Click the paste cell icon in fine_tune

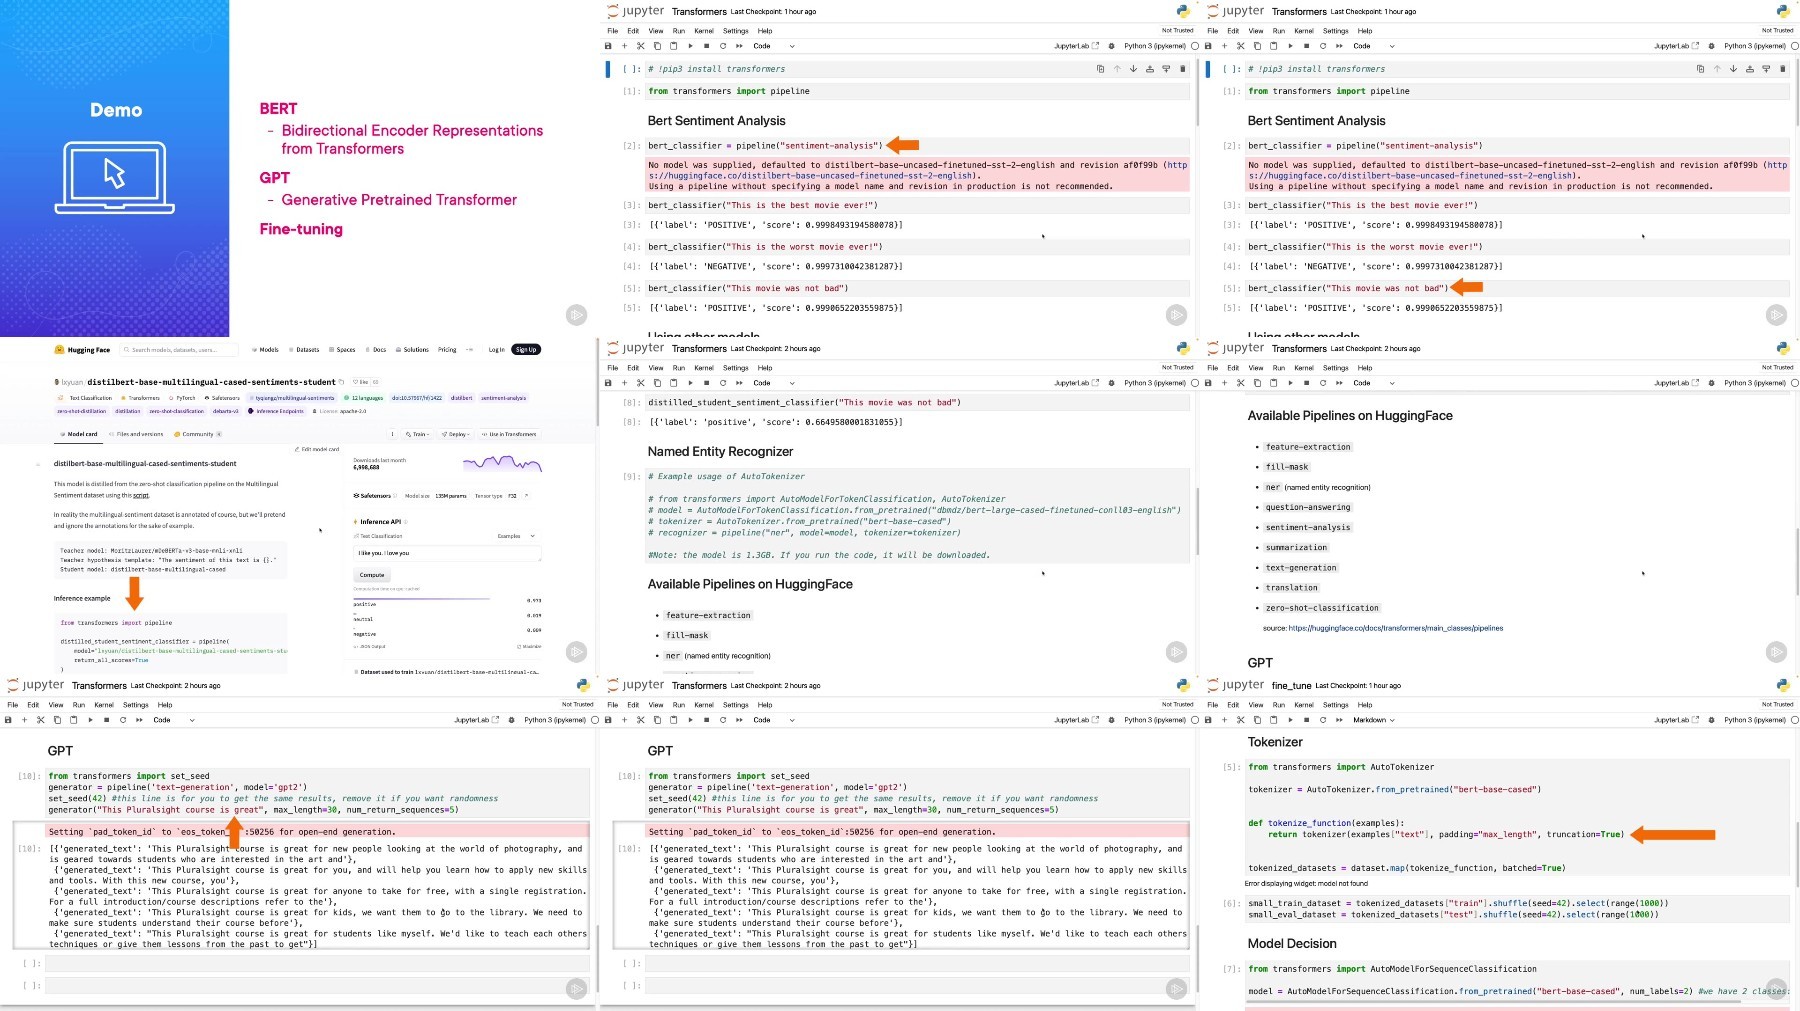coord(1273,720)
